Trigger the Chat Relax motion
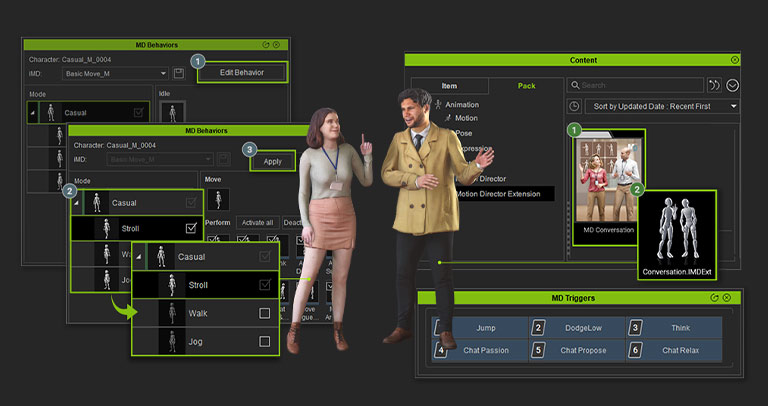The image size is (768, 406). (x=674, y=351)
